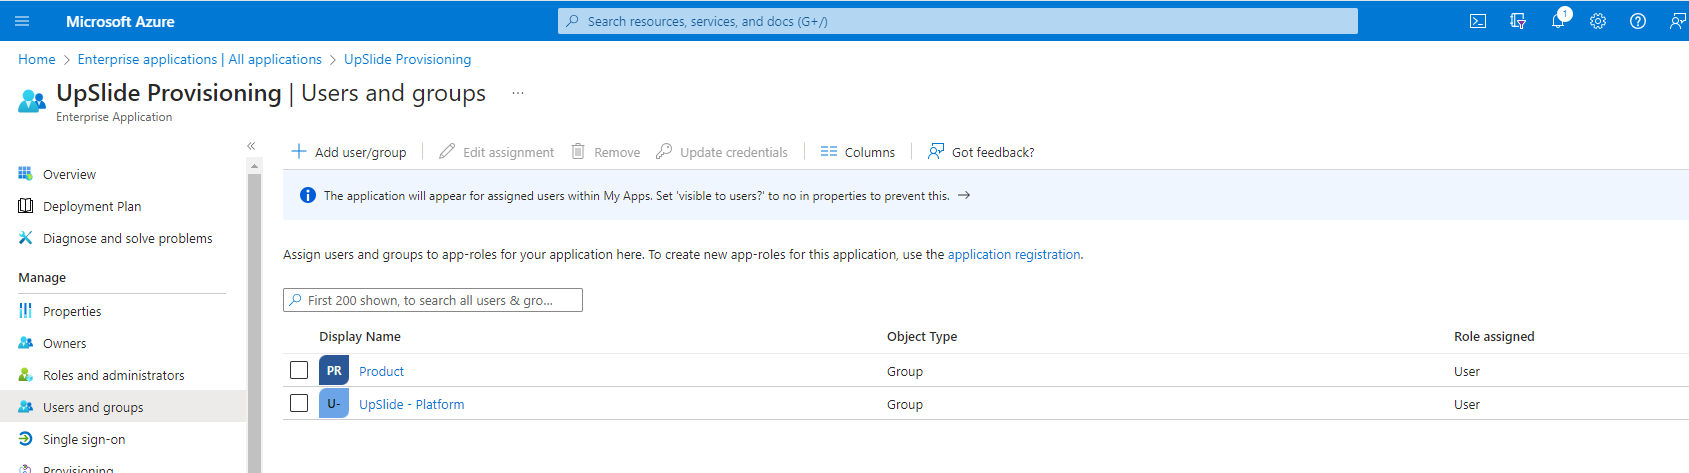Click the Roles and administrators icon
1689x473 pixels.
pyautogui.click(x=26, y=375)
